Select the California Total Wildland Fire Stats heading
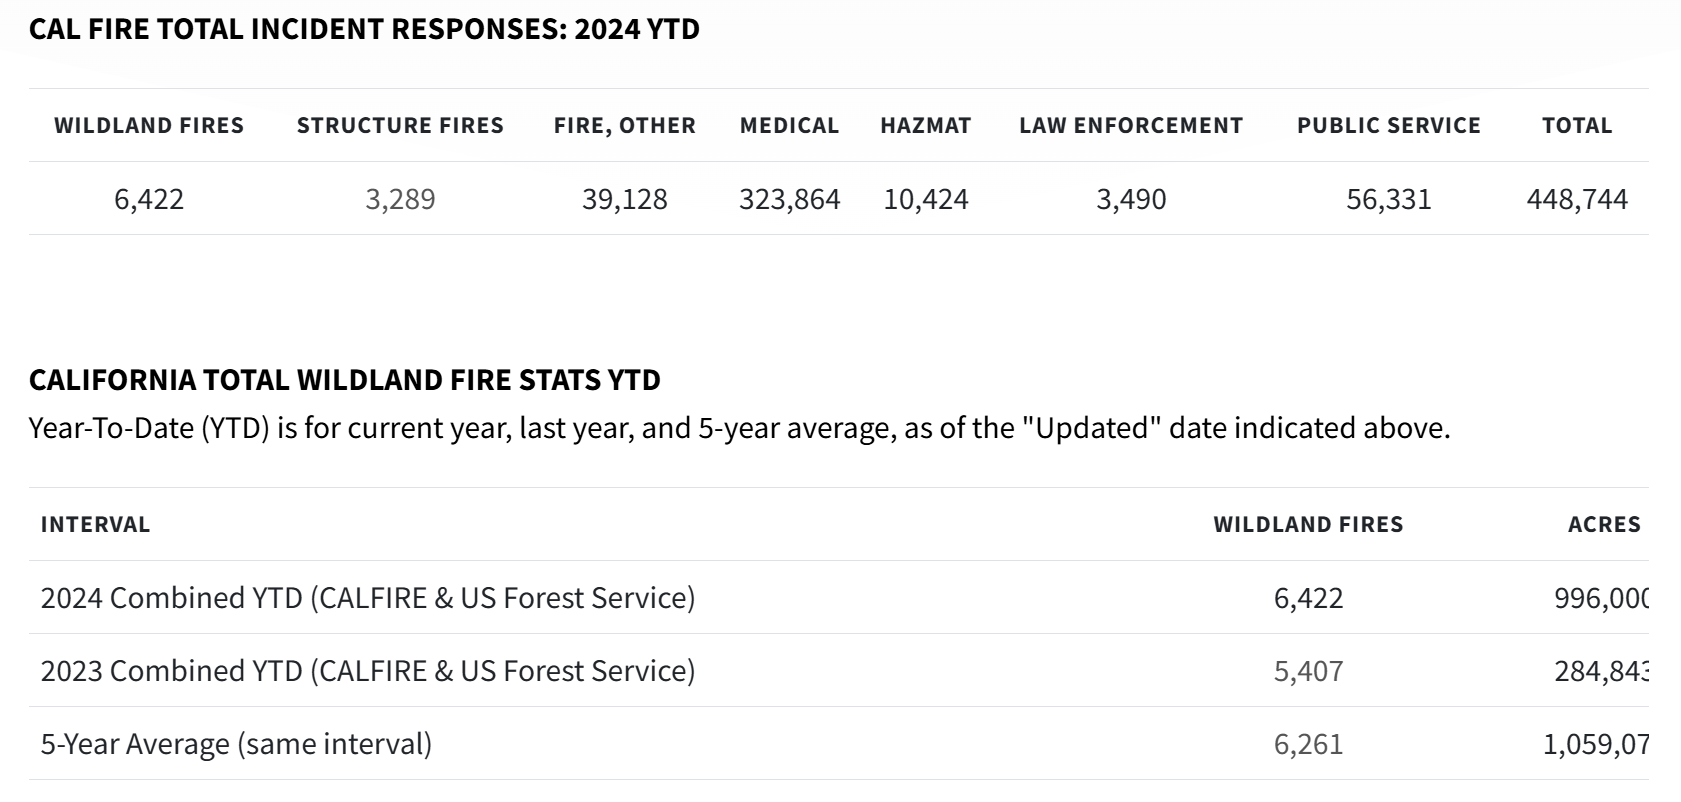 [x=345, y=380]
